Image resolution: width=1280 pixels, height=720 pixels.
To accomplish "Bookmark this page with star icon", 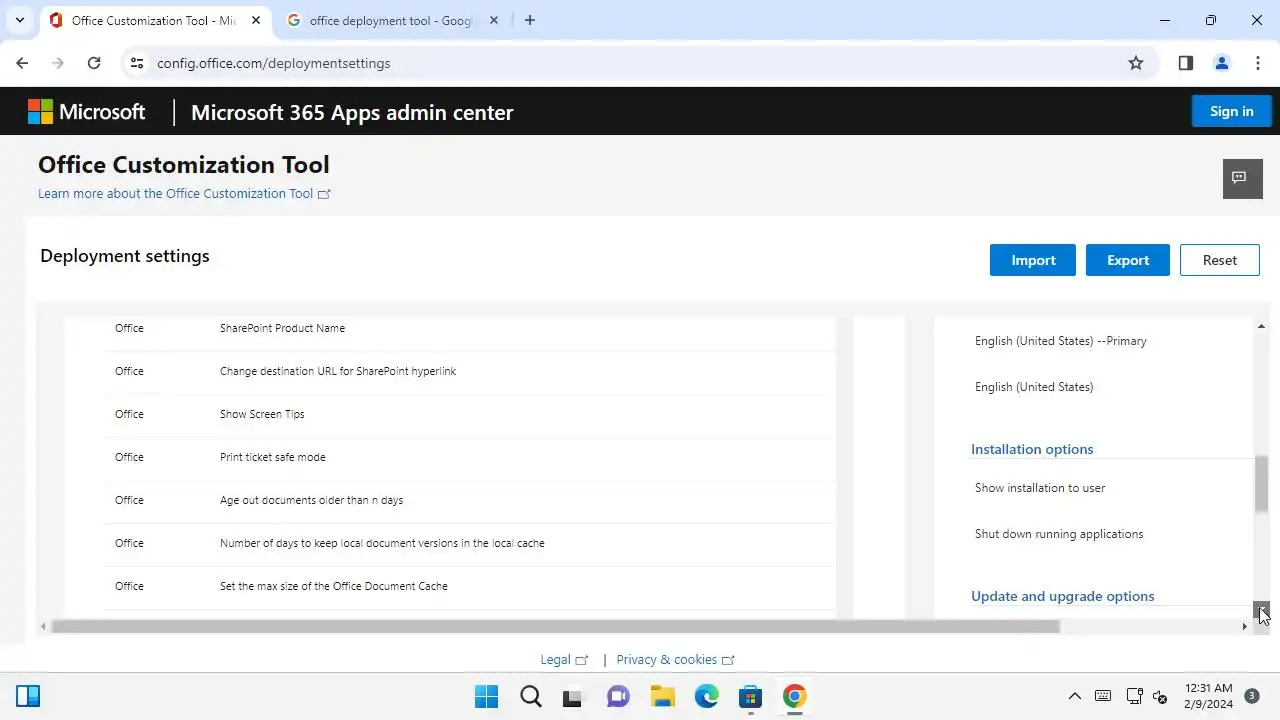I will tap(1136, 63).
